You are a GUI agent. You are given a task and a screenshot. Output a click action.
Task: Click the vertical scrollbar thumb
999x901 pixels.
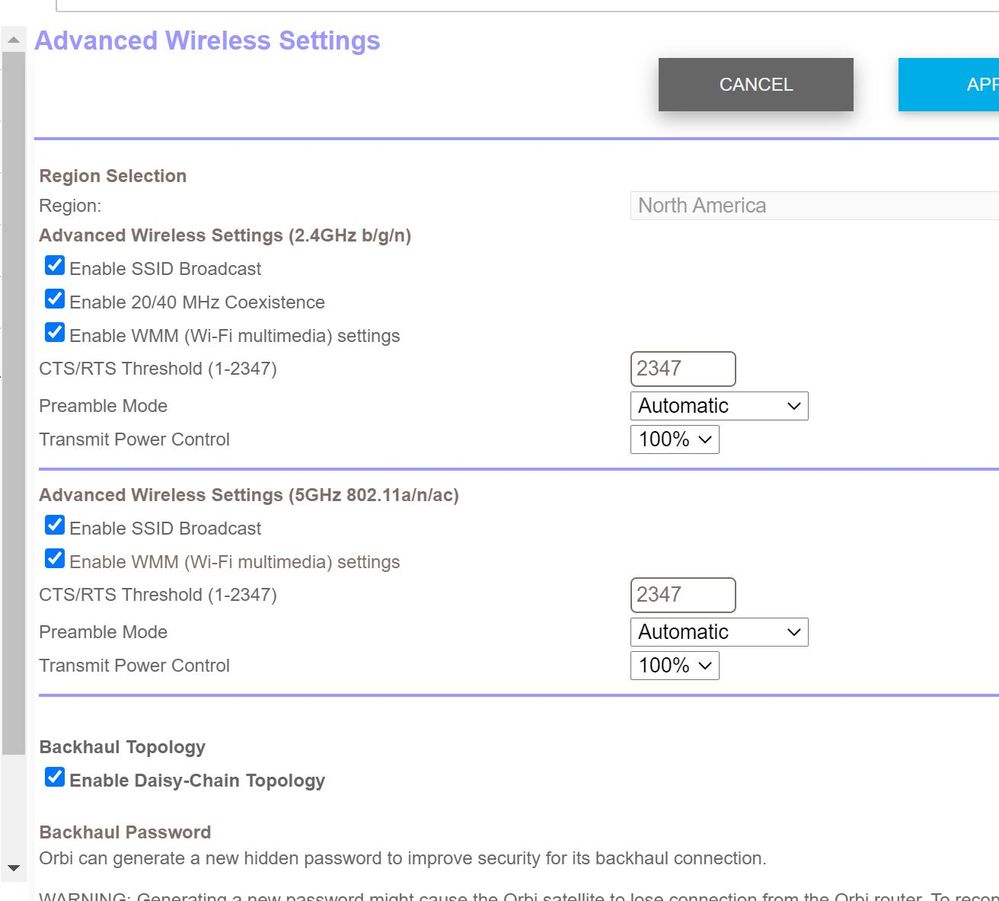pyautogui.click(x=14, y=400)
